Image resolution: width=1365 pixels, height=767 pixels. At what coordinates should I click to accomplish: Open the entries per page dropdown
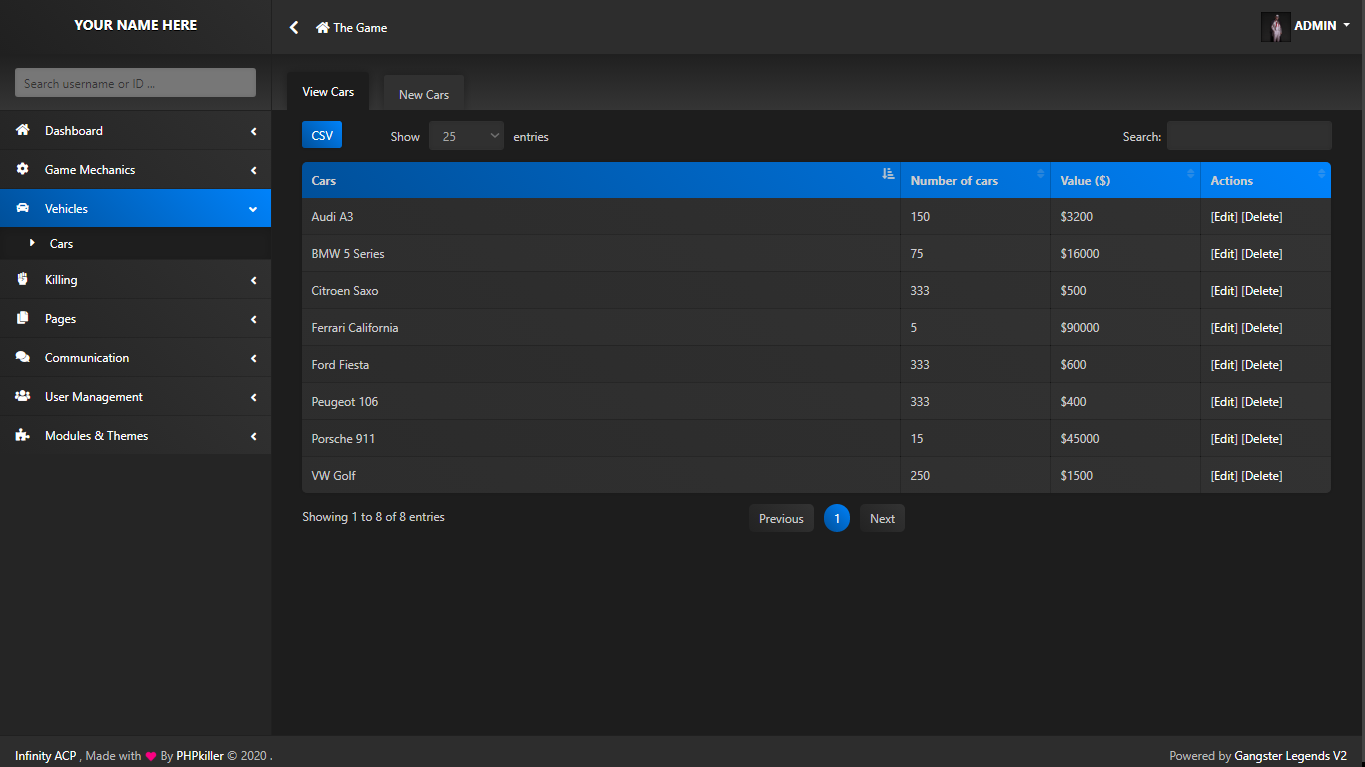pos(466,137)
